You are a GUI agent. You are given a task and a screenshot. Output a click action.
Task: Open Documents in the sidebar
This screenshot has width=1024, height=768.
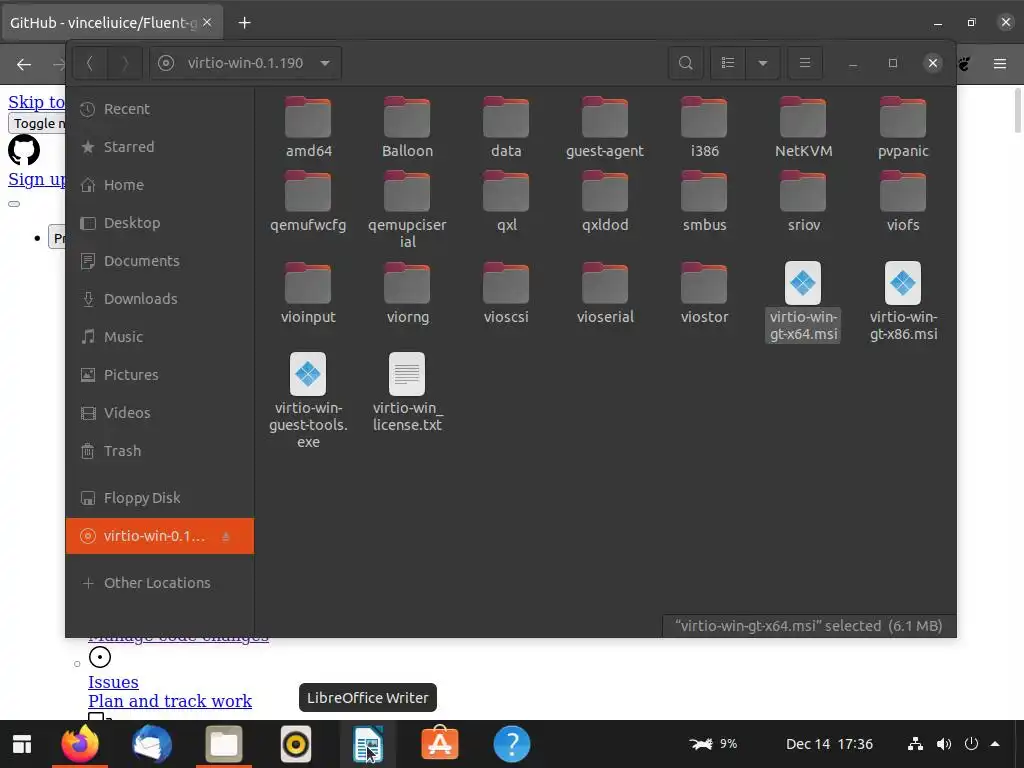click(159, 261)
